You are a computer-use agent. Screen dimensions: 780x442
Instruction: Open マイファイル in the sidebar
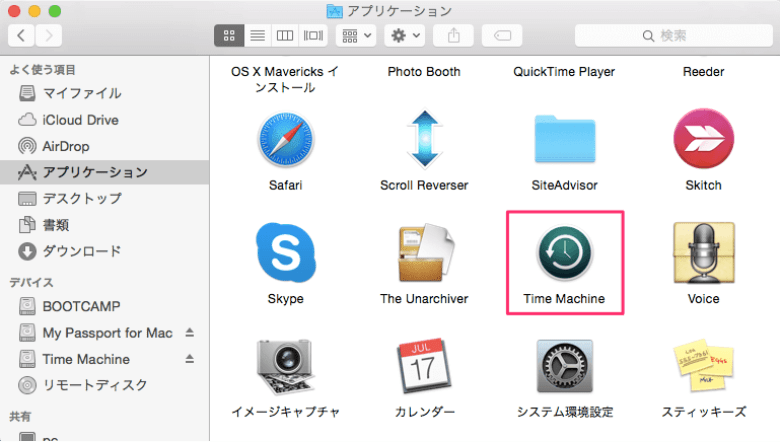104,93
